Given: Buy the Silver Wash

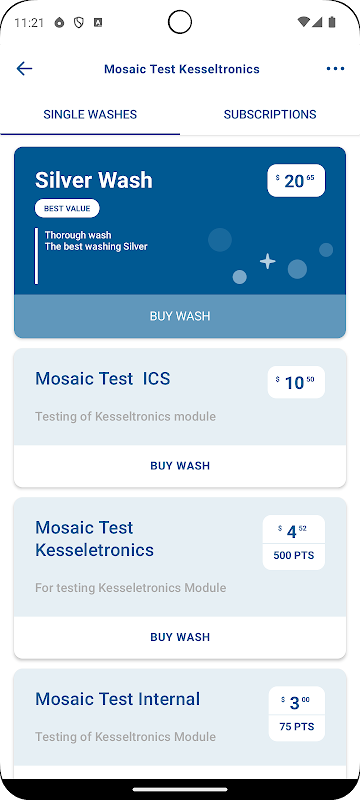Looking at the screenshot, I should (180, 316).
